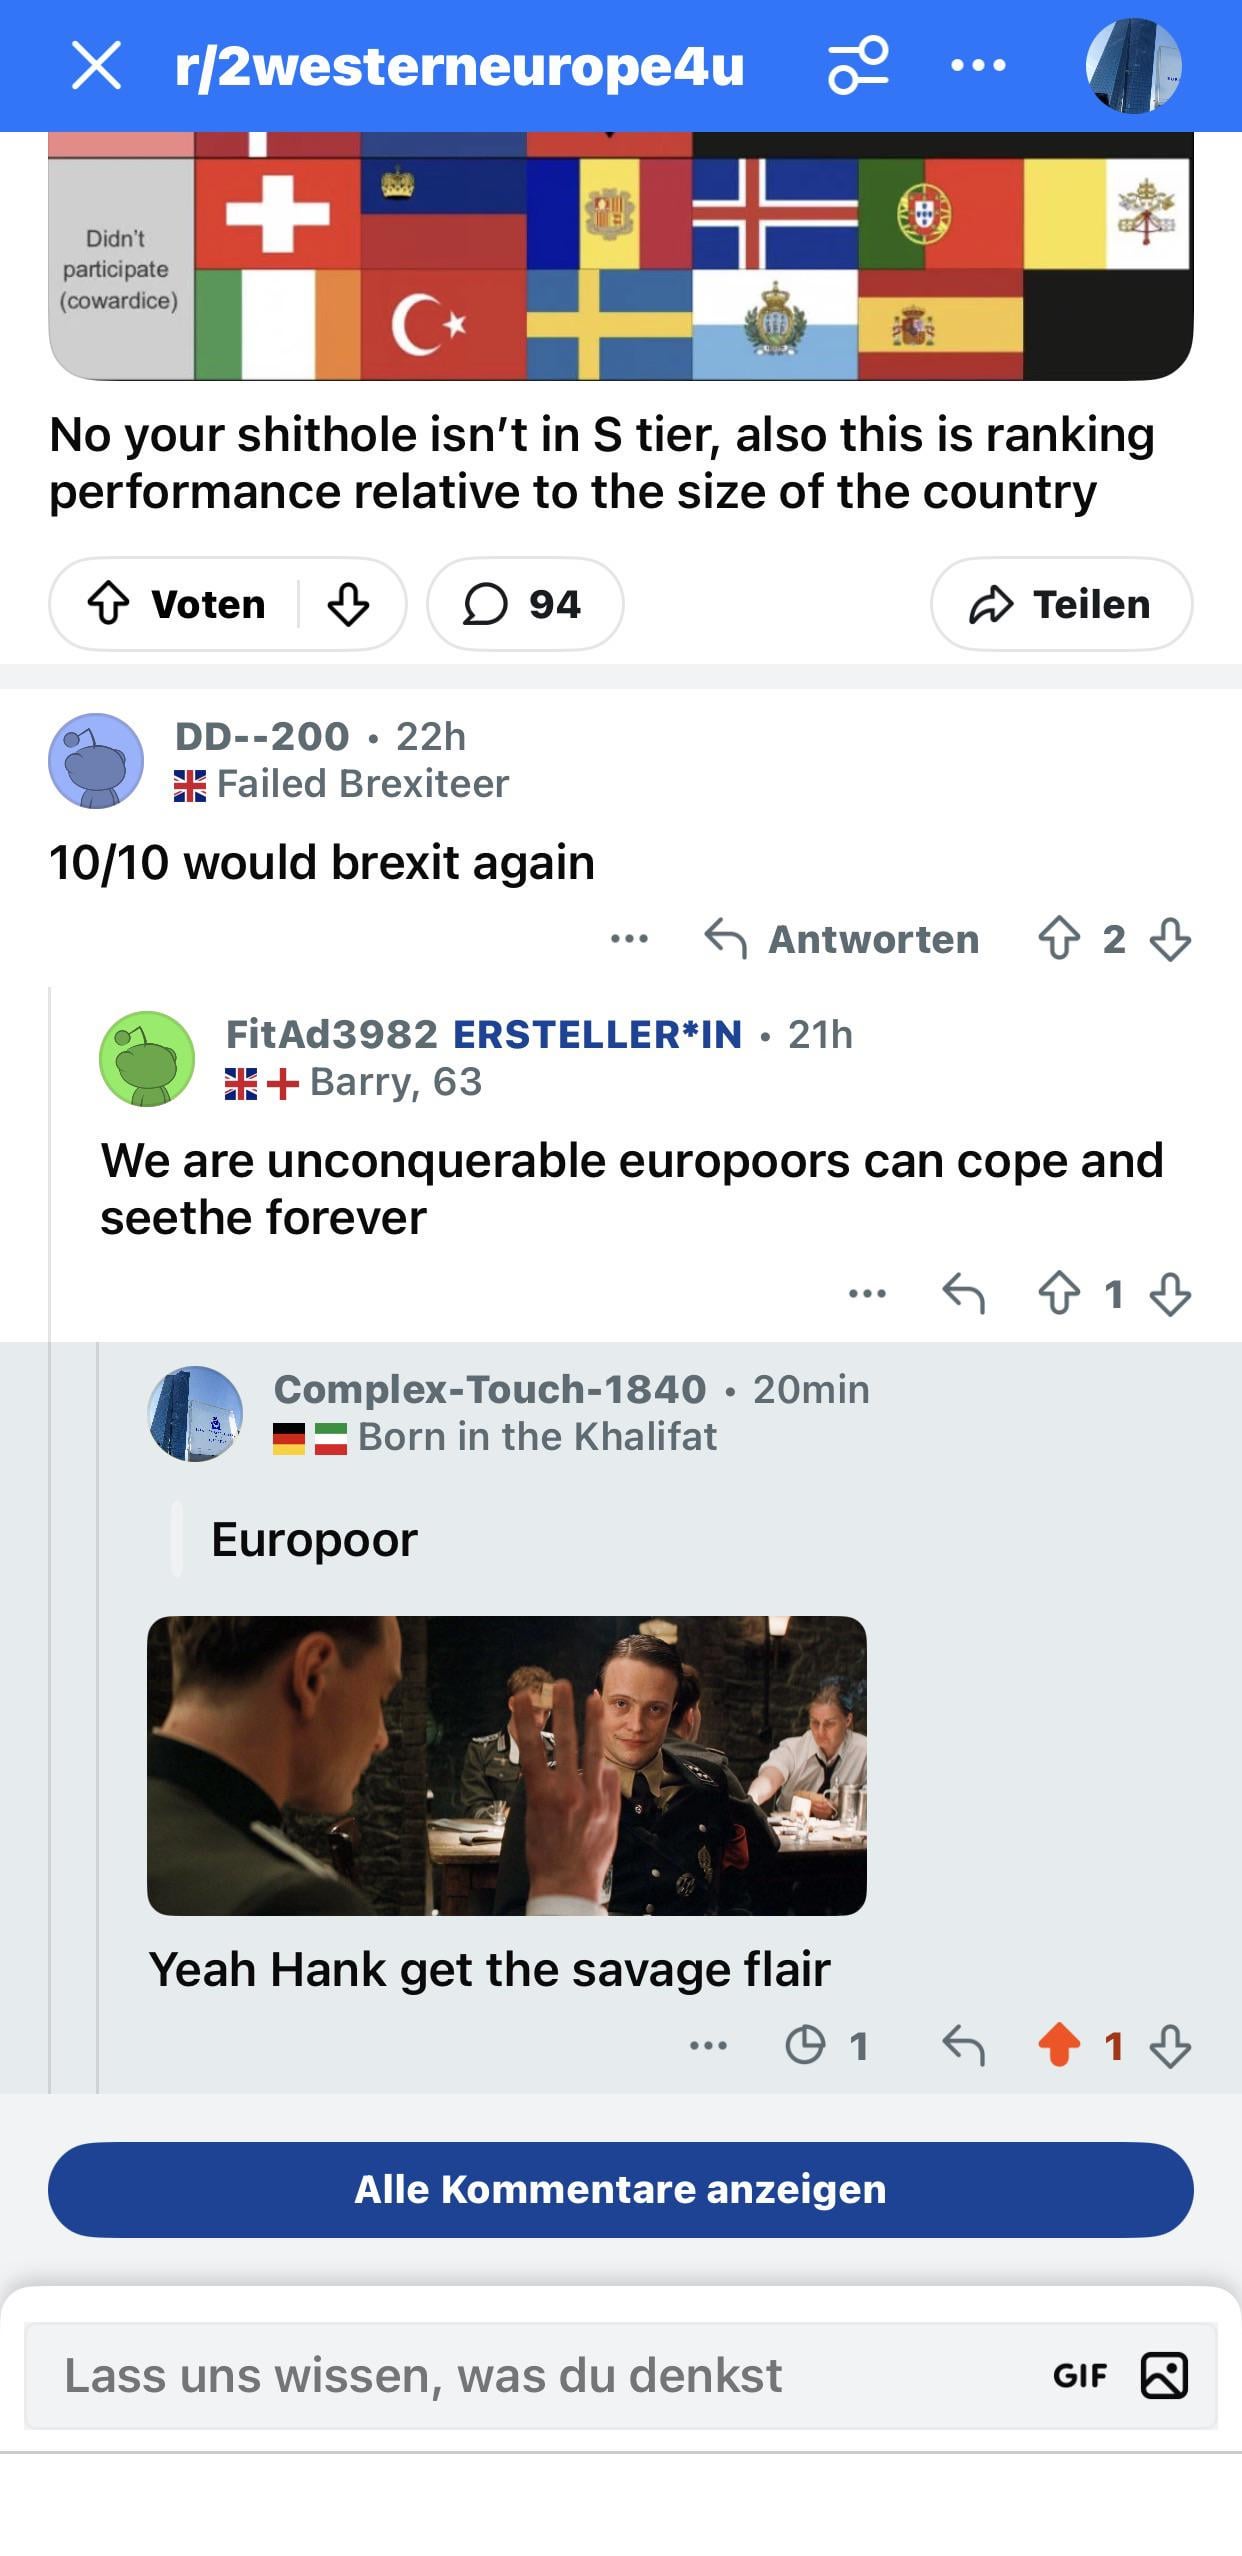The width and height of the screenshot is (1242, 2556).
Task: Downvote FitAd3982's comment
Action: coord(1170,1295)
